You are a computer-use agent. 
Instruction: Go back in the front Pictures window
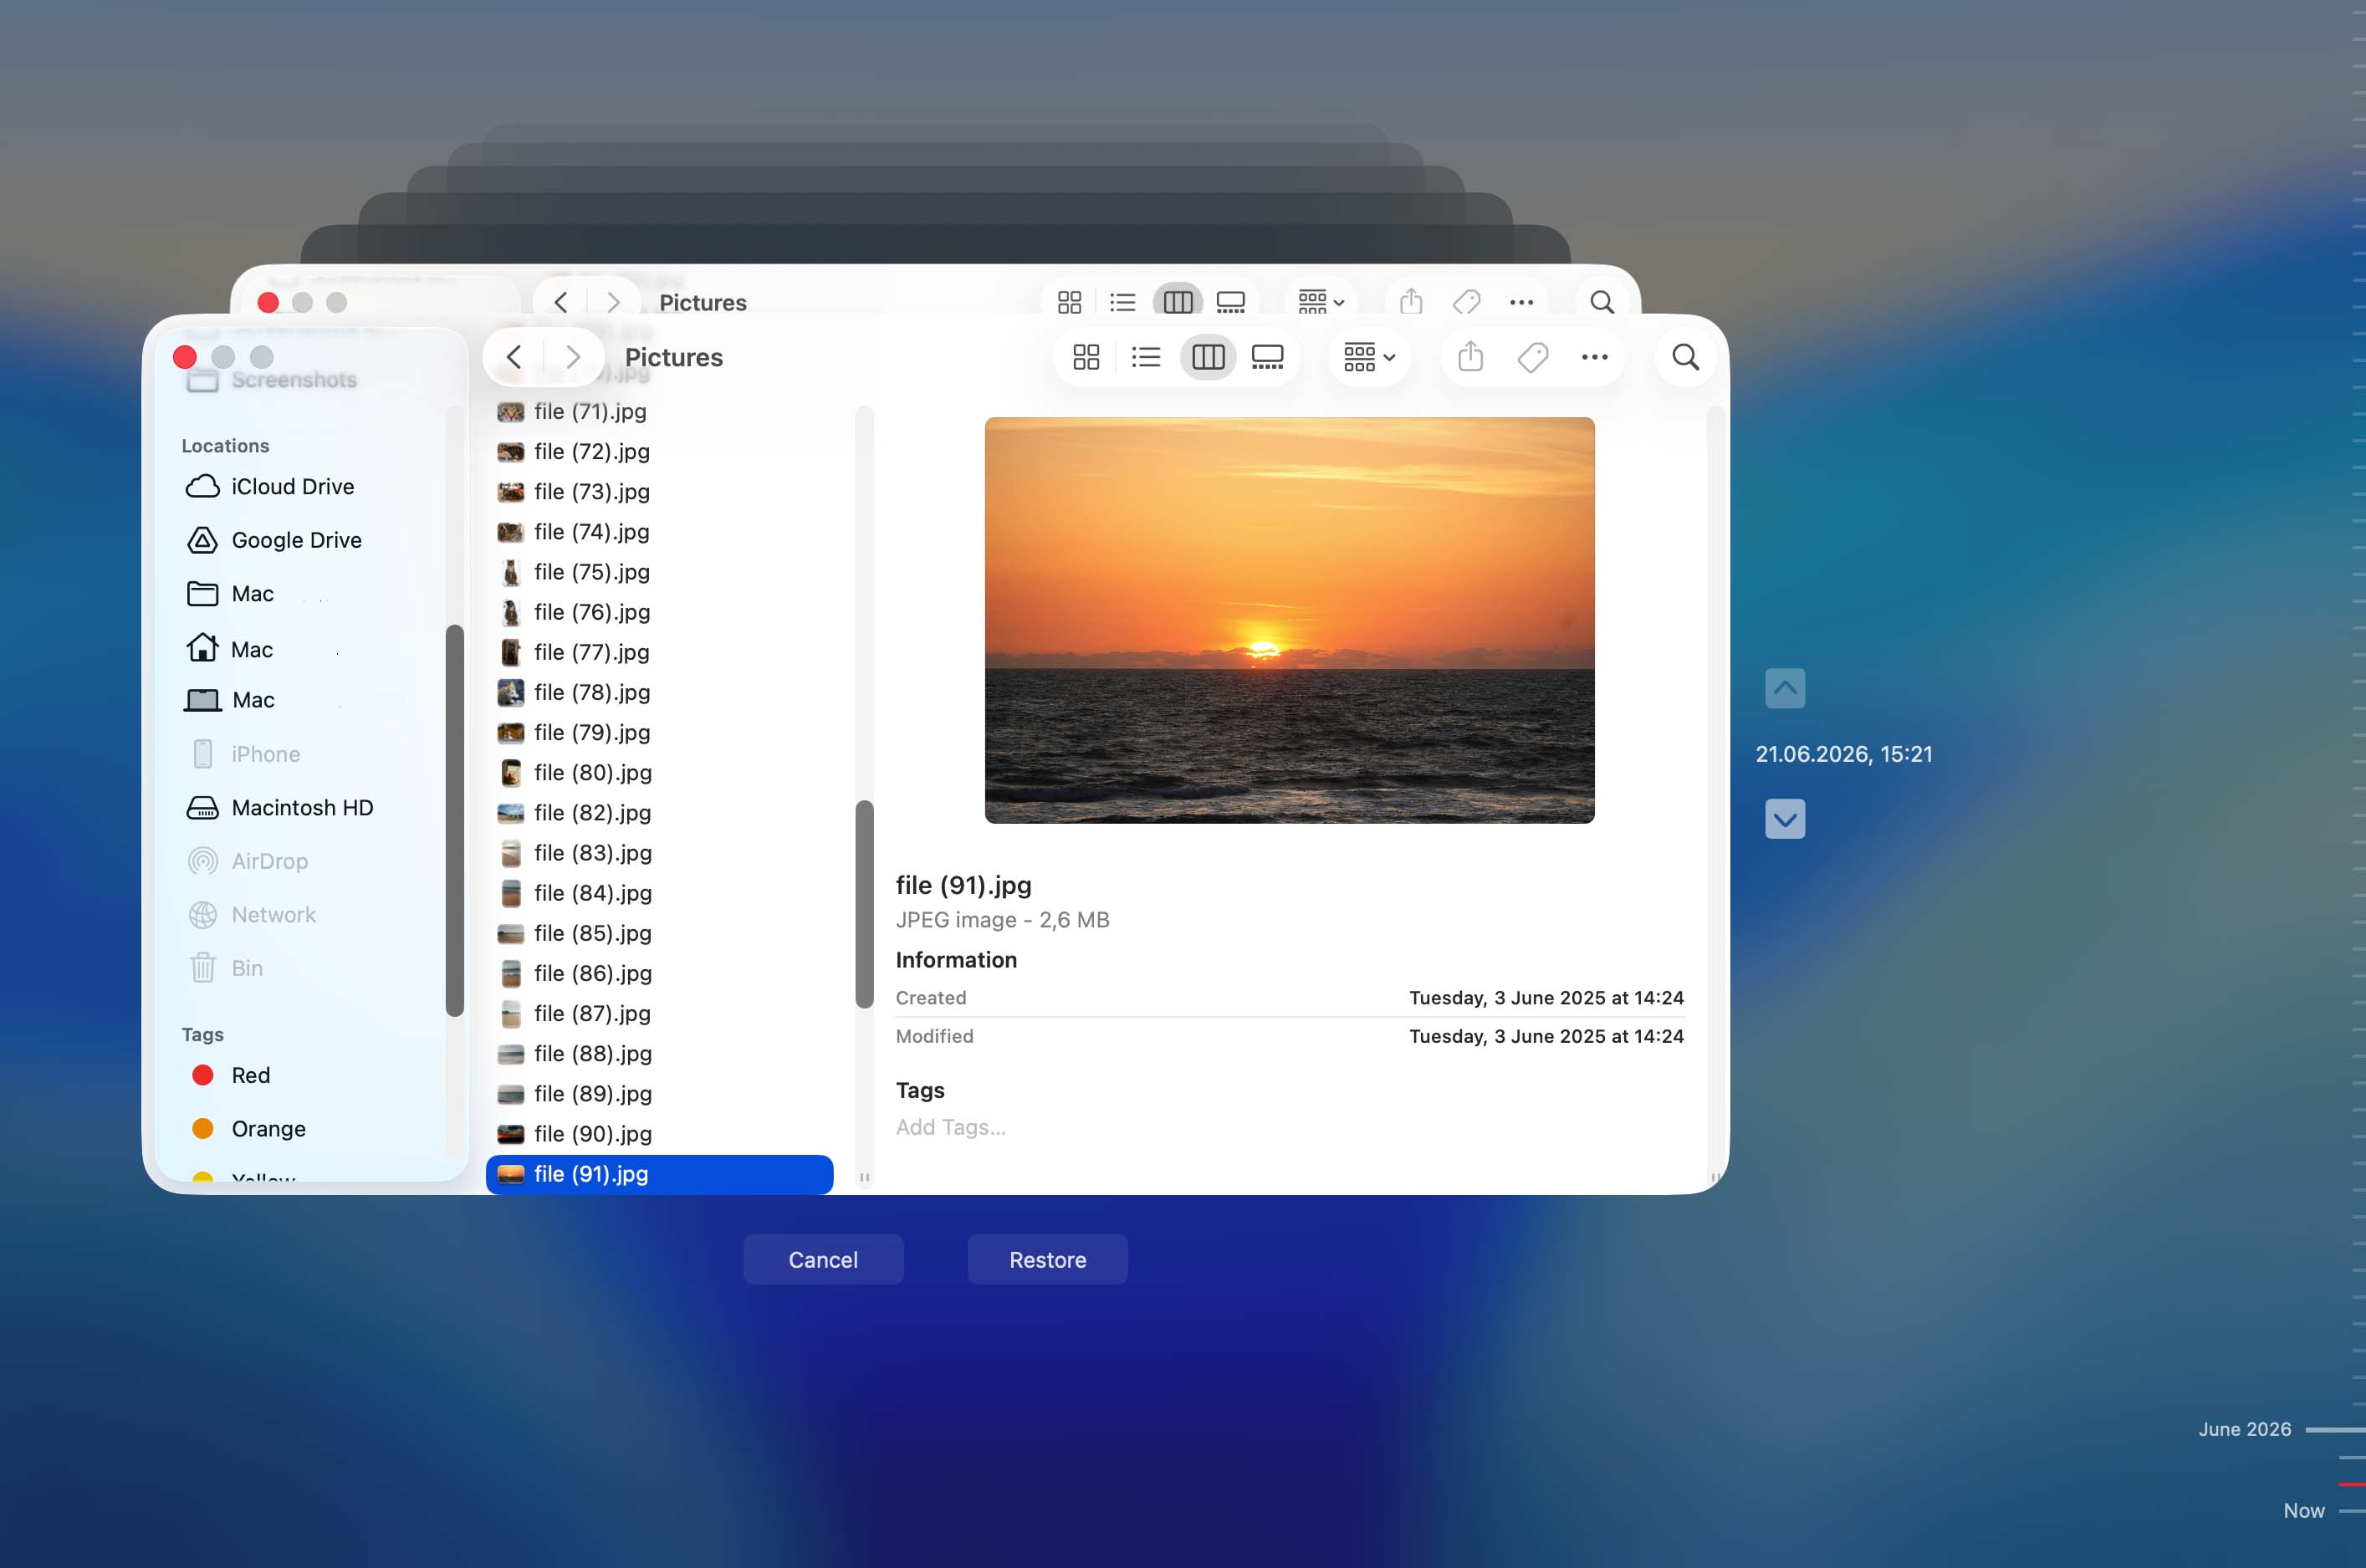[514, 357]
